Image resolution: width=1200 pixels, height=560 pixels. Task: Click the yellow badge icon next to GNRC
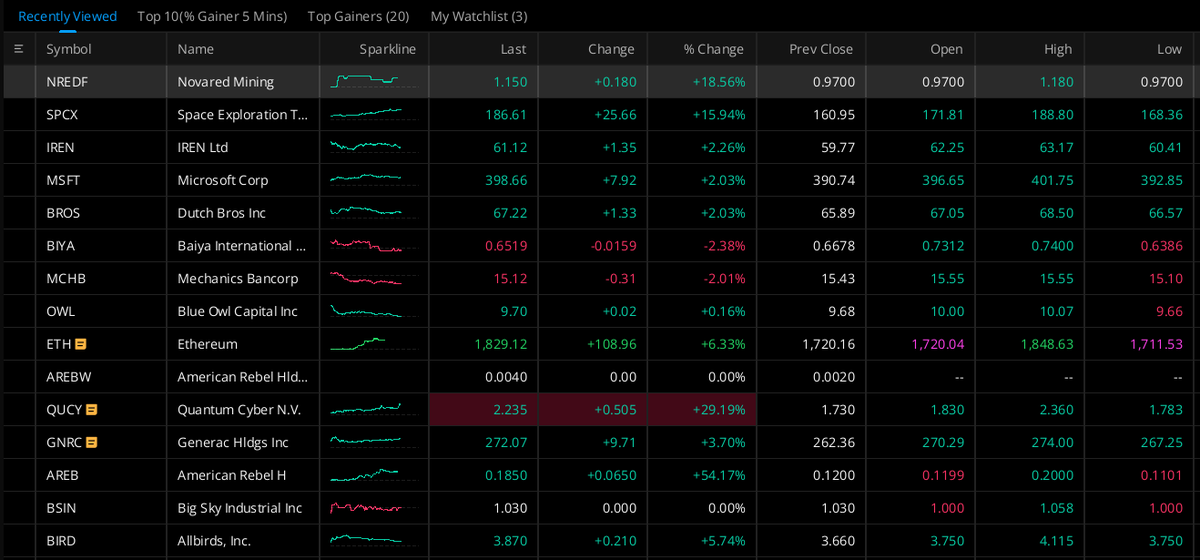point(91,442)
